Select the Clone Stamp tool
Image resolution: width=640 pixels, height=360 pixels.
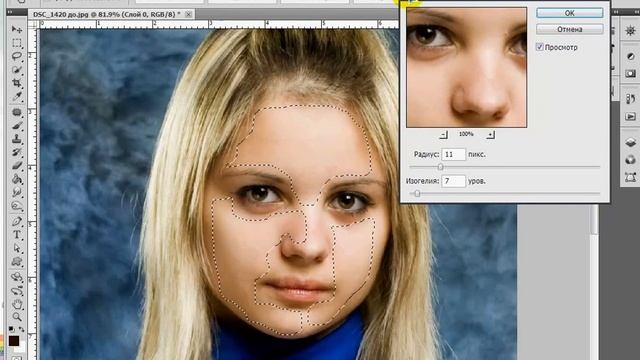pos(17,139)
